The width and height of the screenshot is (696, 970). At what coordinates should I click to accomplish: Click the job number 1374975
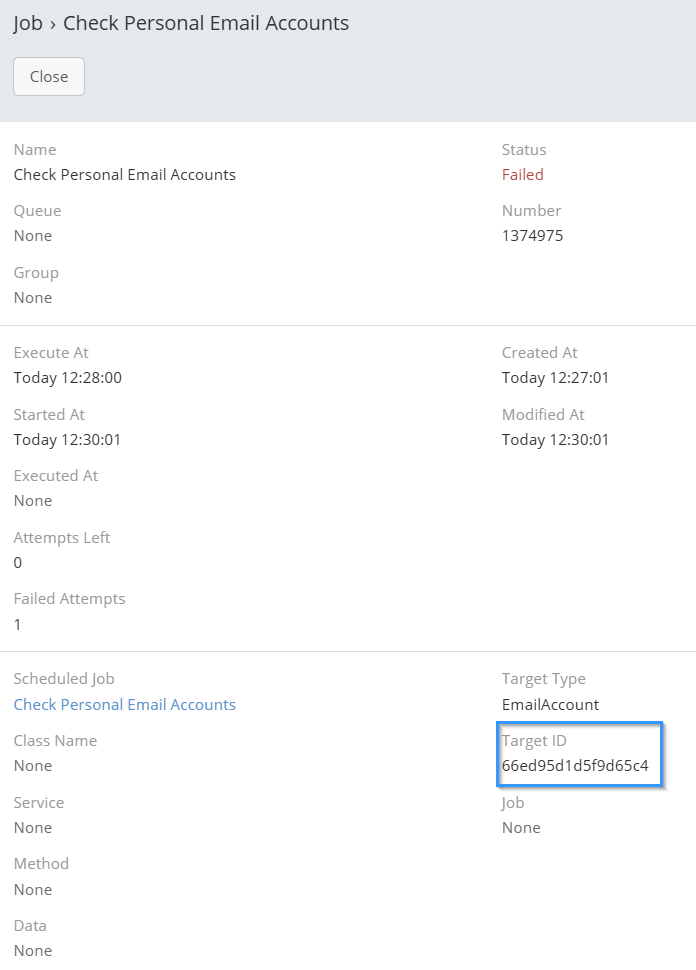click(532, 236)
